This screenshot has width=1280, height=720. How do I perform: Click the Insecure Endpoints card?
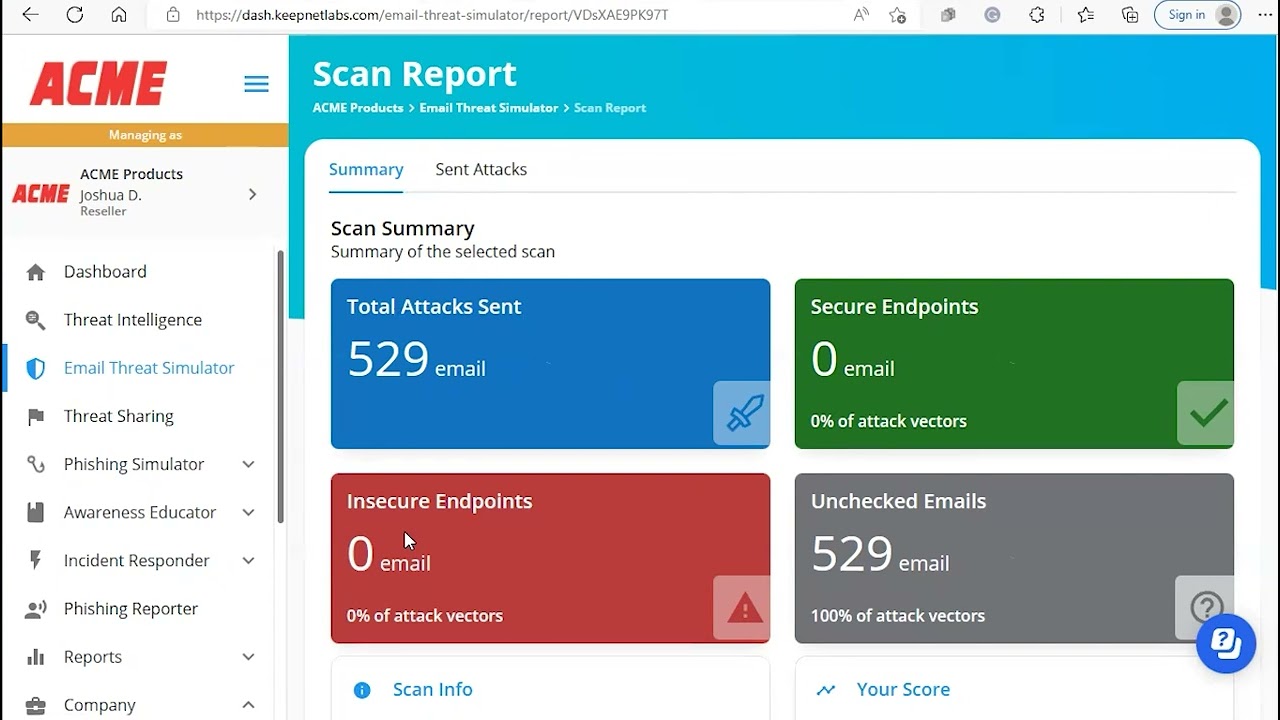click(x=551, y=558)
